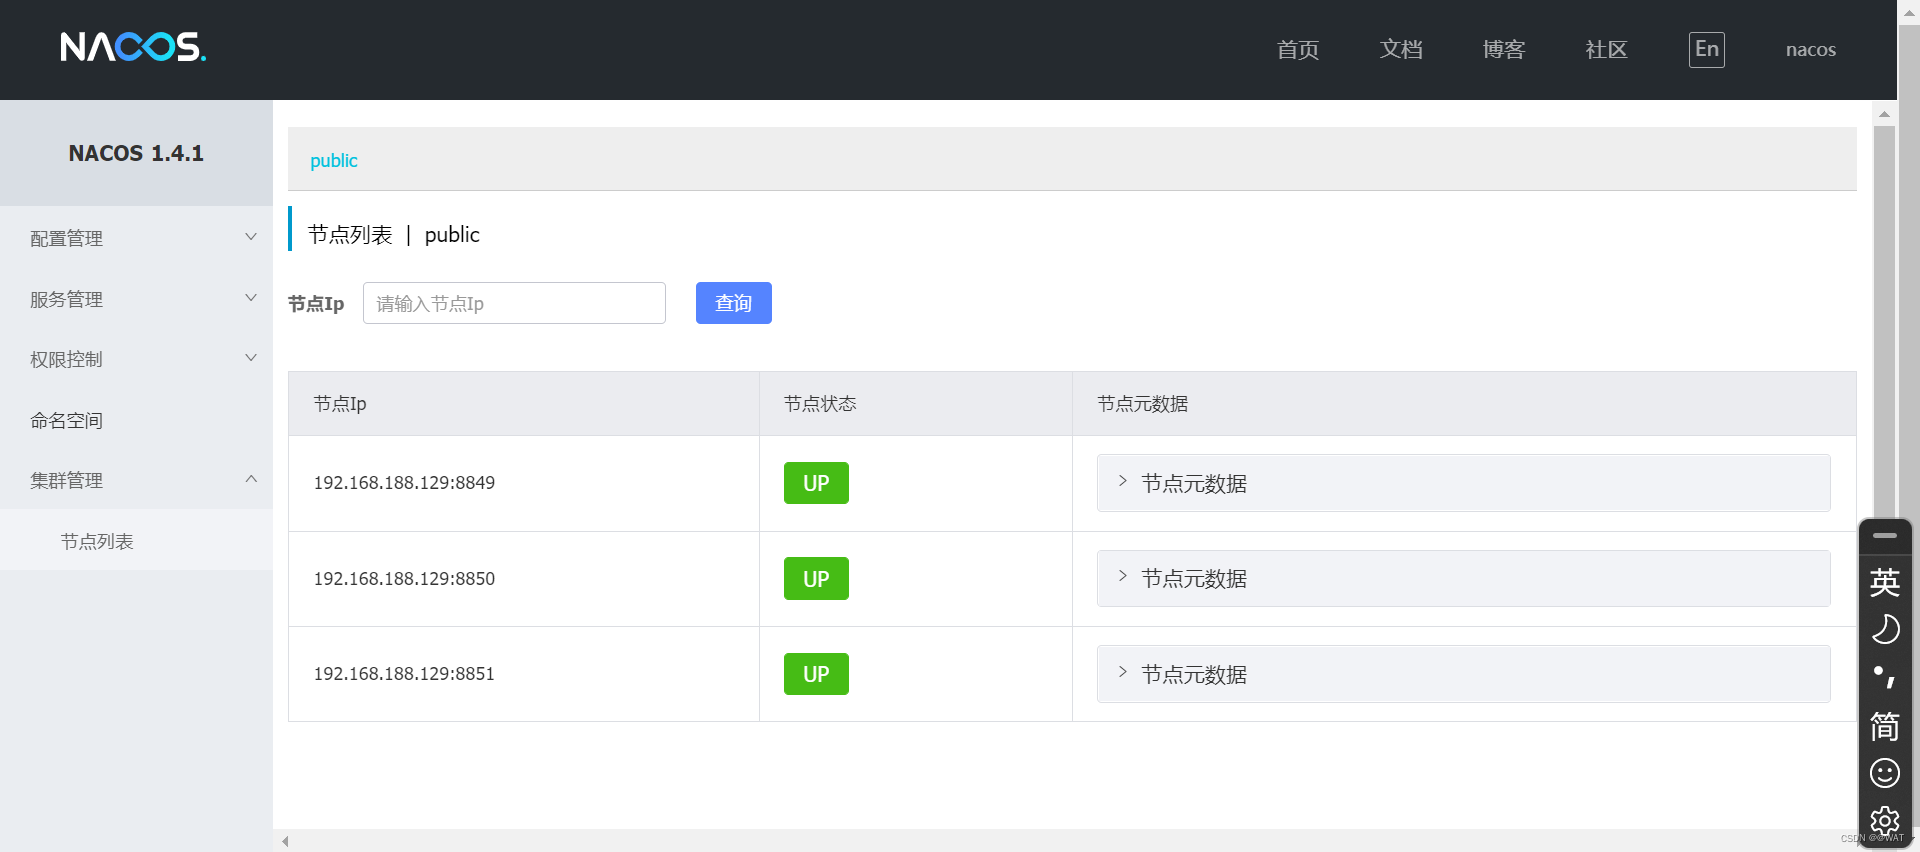Open 文档 in top navigation

click(1401, 49)
